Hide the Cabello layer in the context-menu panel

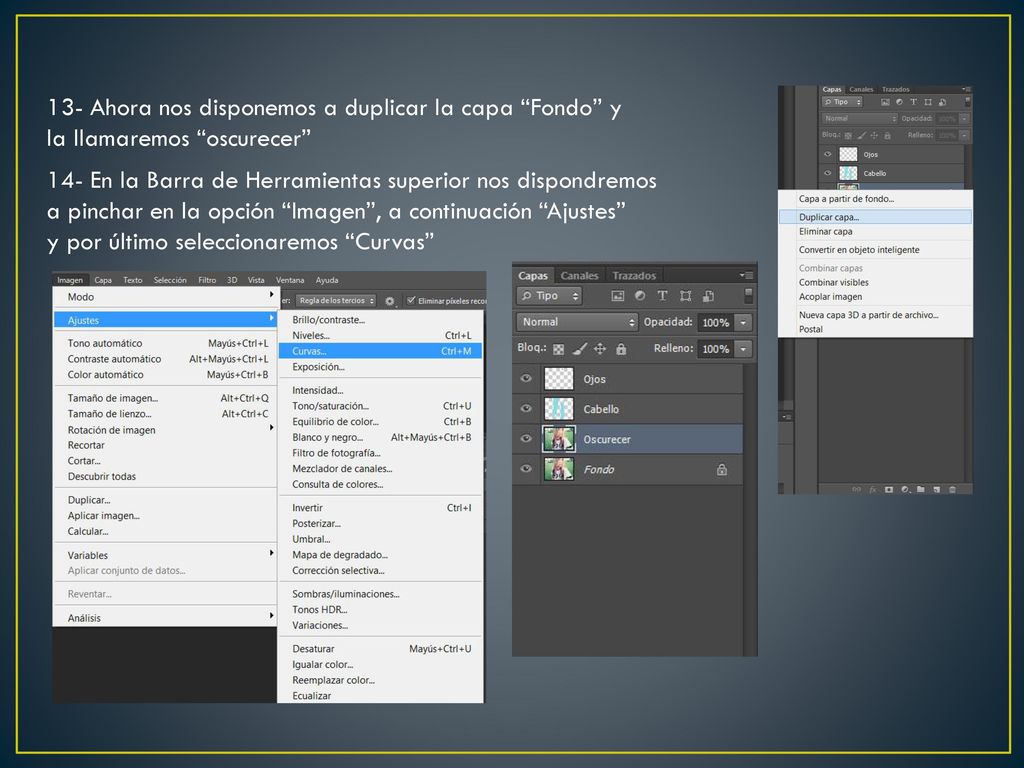tap(827, 173)
